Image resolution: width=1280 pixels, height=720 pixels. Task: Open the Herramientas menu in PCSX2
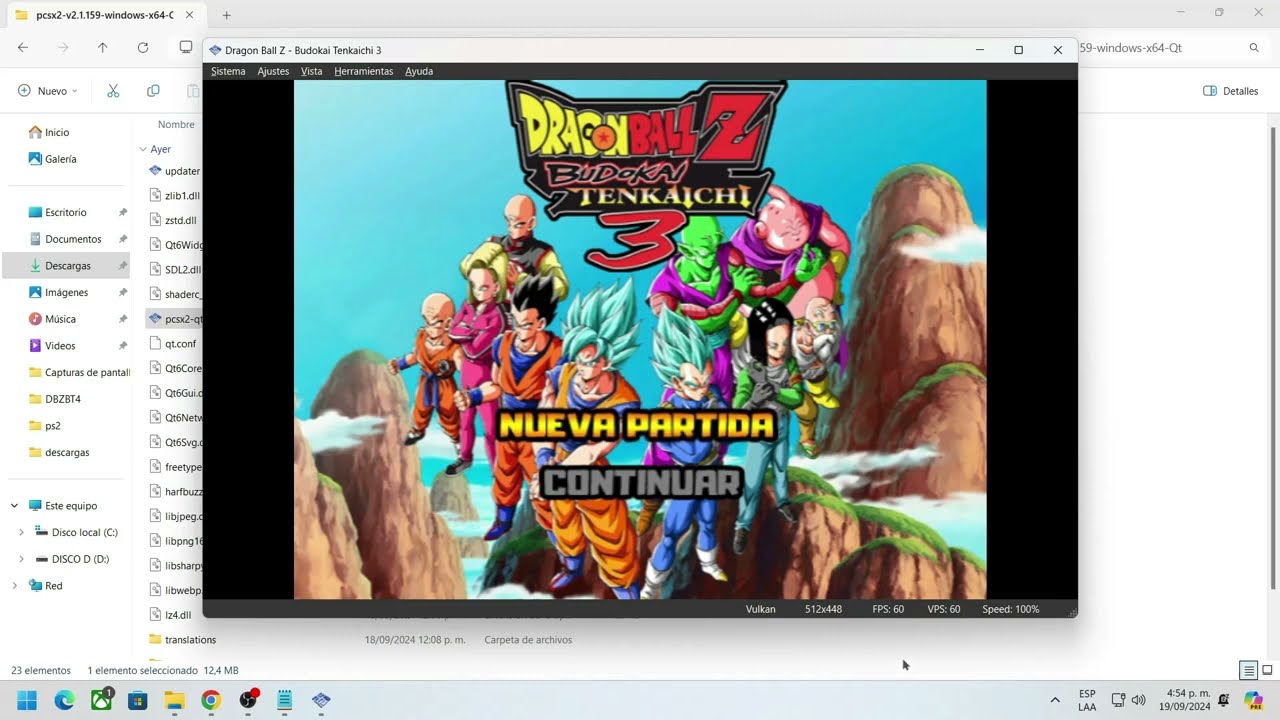pyautogui.click(x=364, y=71)
